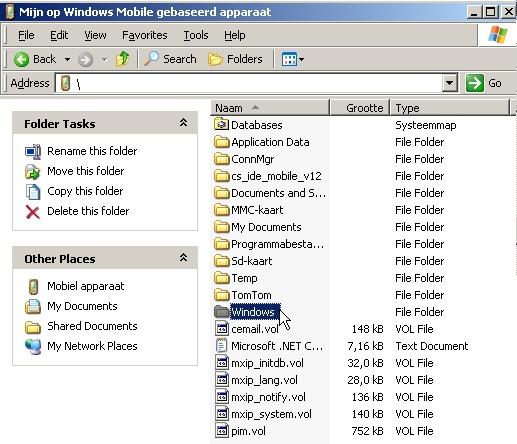Select Programmabesta... folder name
Screen dimensions: 517x444
click(277, 244)
